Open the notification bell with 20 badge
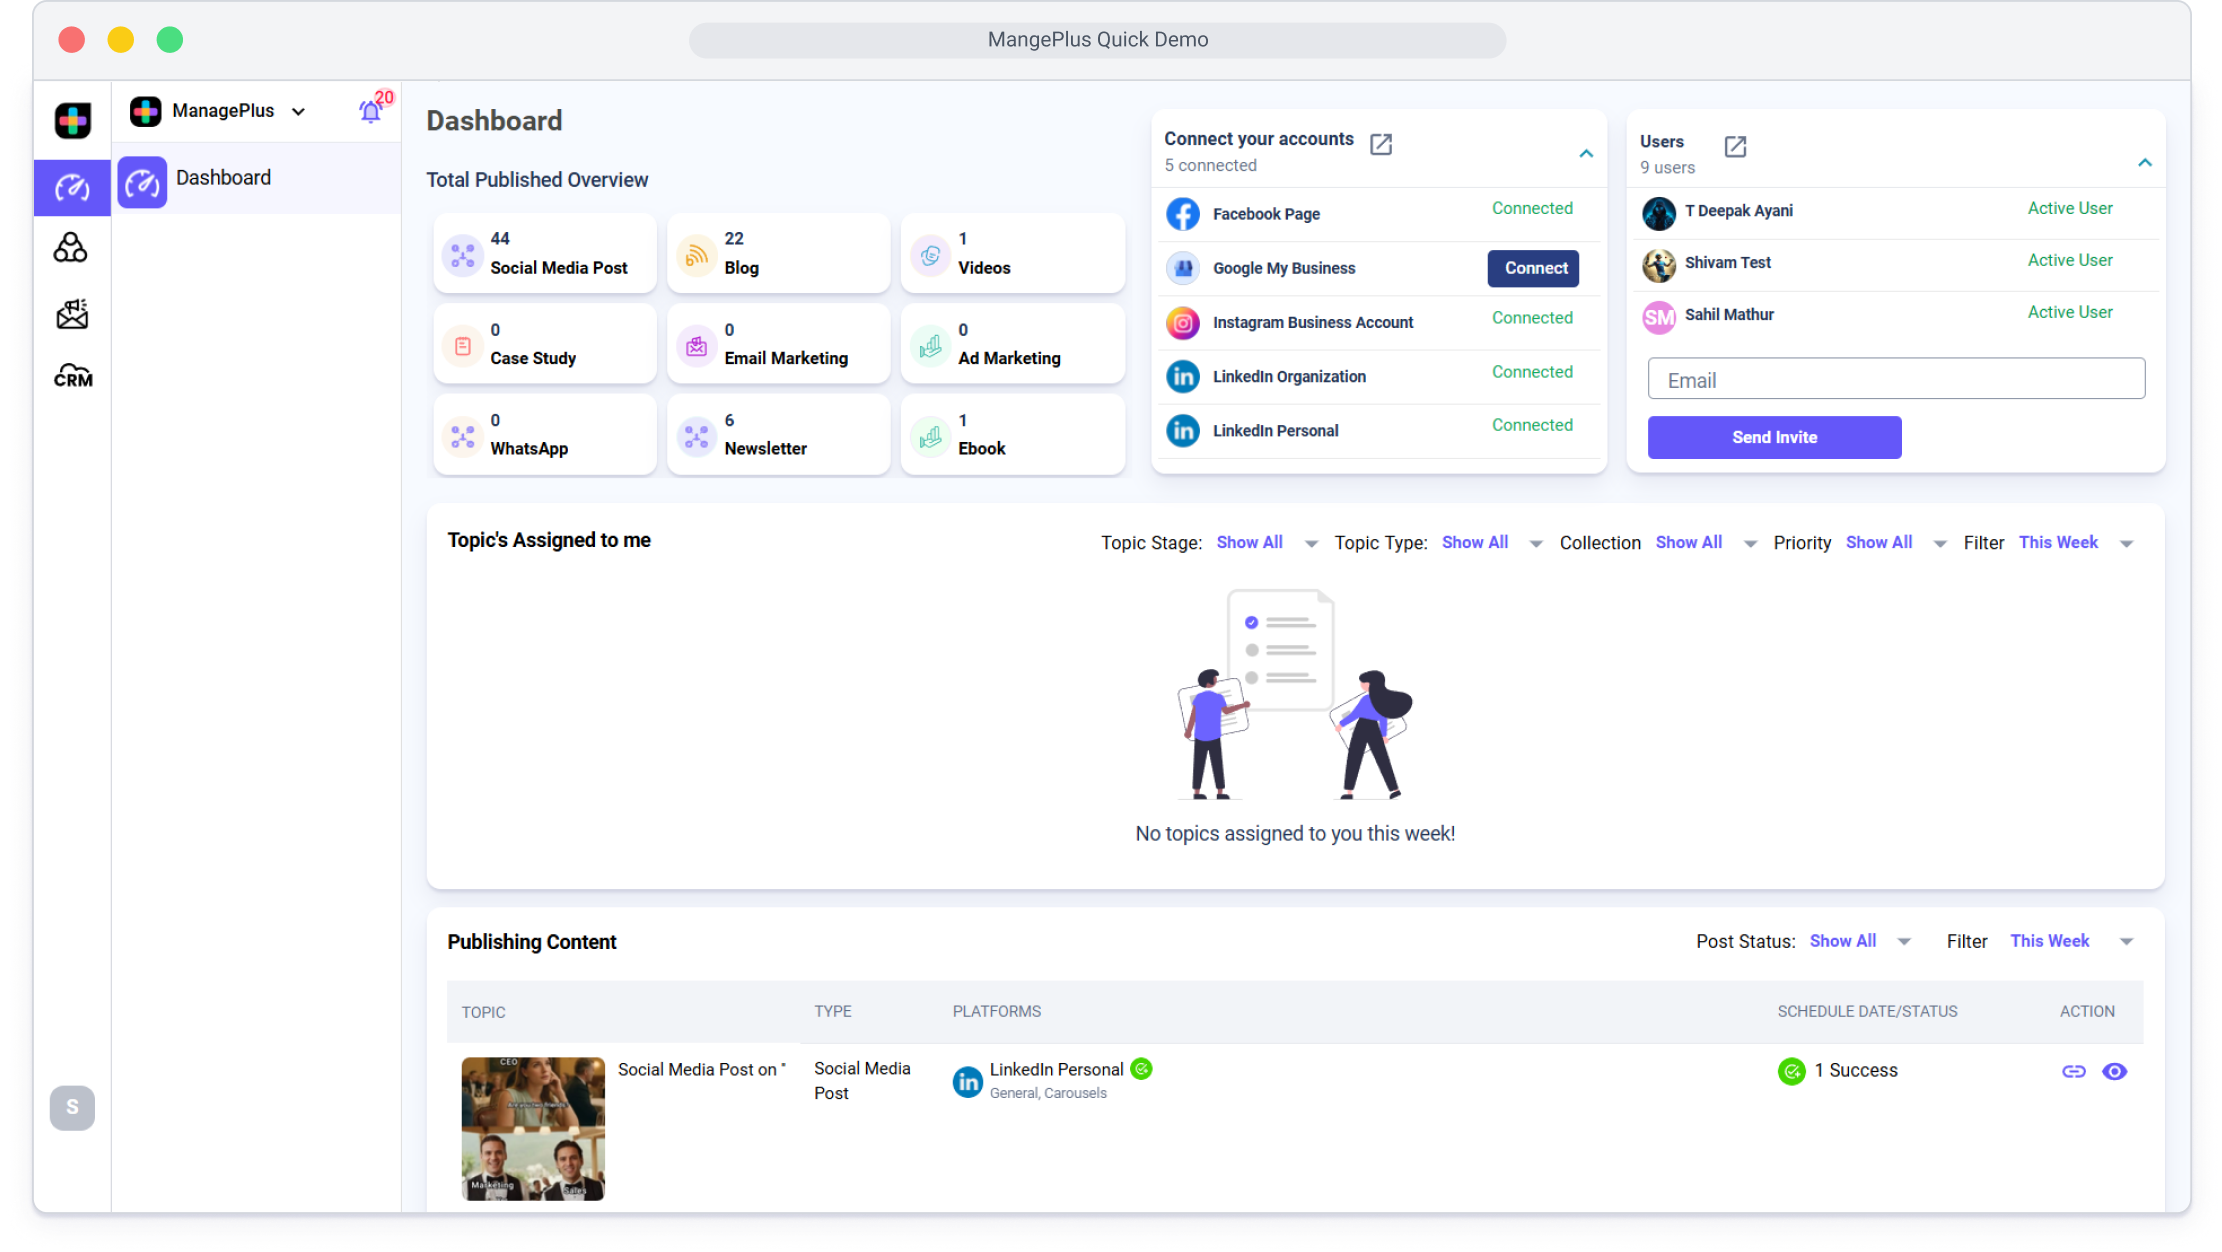 [371, 111]
